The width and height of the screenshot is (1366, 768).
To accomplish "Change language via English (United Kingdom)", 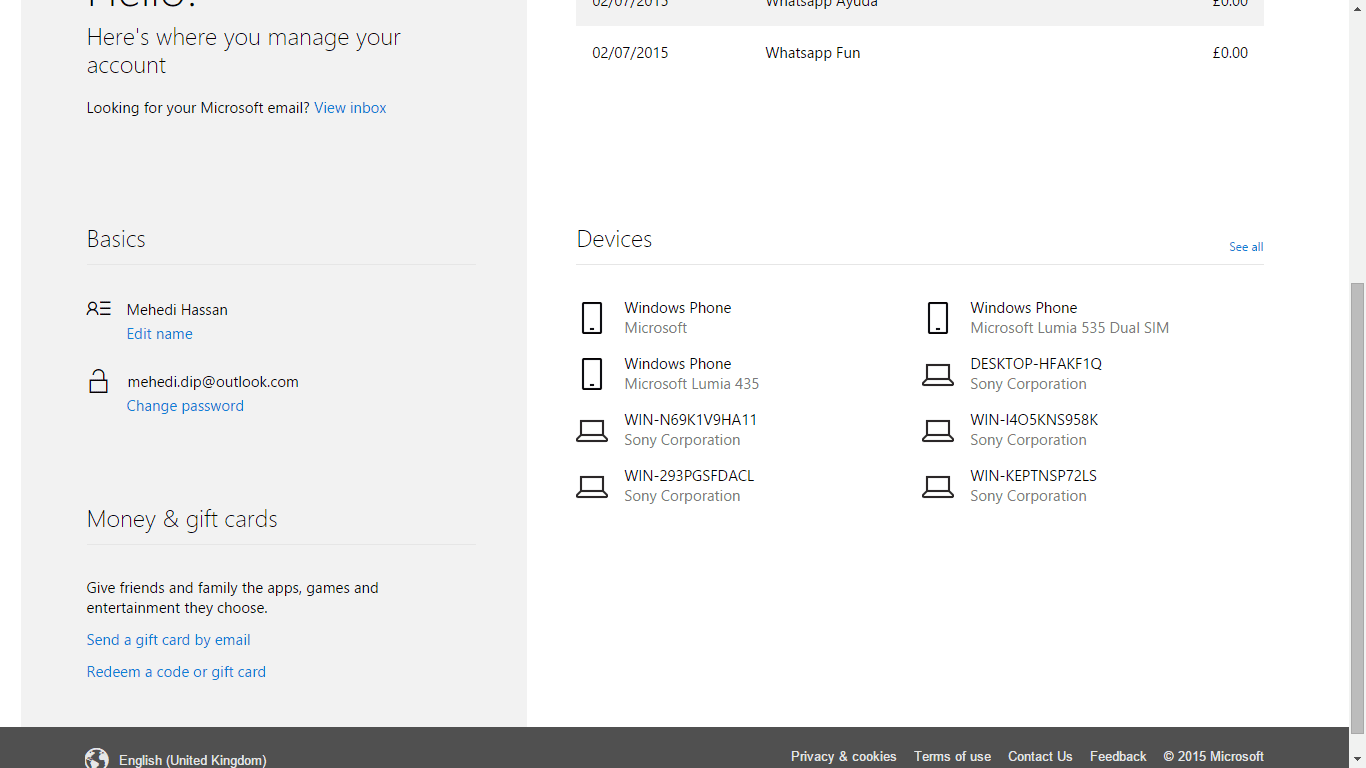I will 192,760.
